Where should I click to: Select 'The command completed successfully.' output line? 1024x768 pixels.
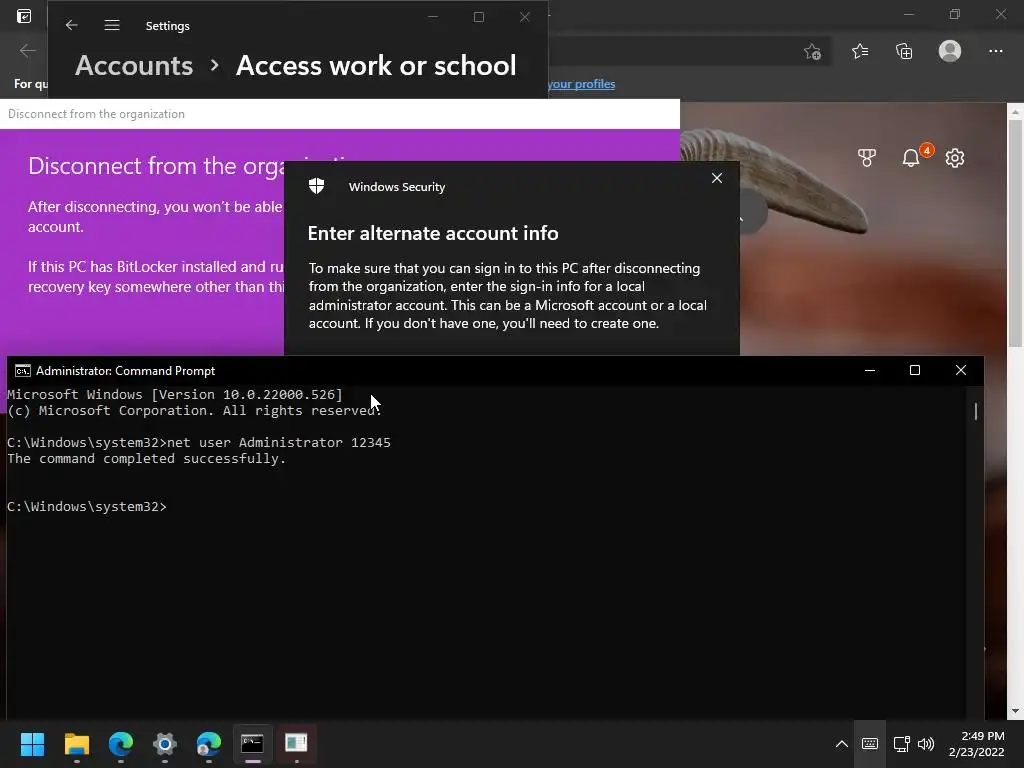(x=146, y=458)
